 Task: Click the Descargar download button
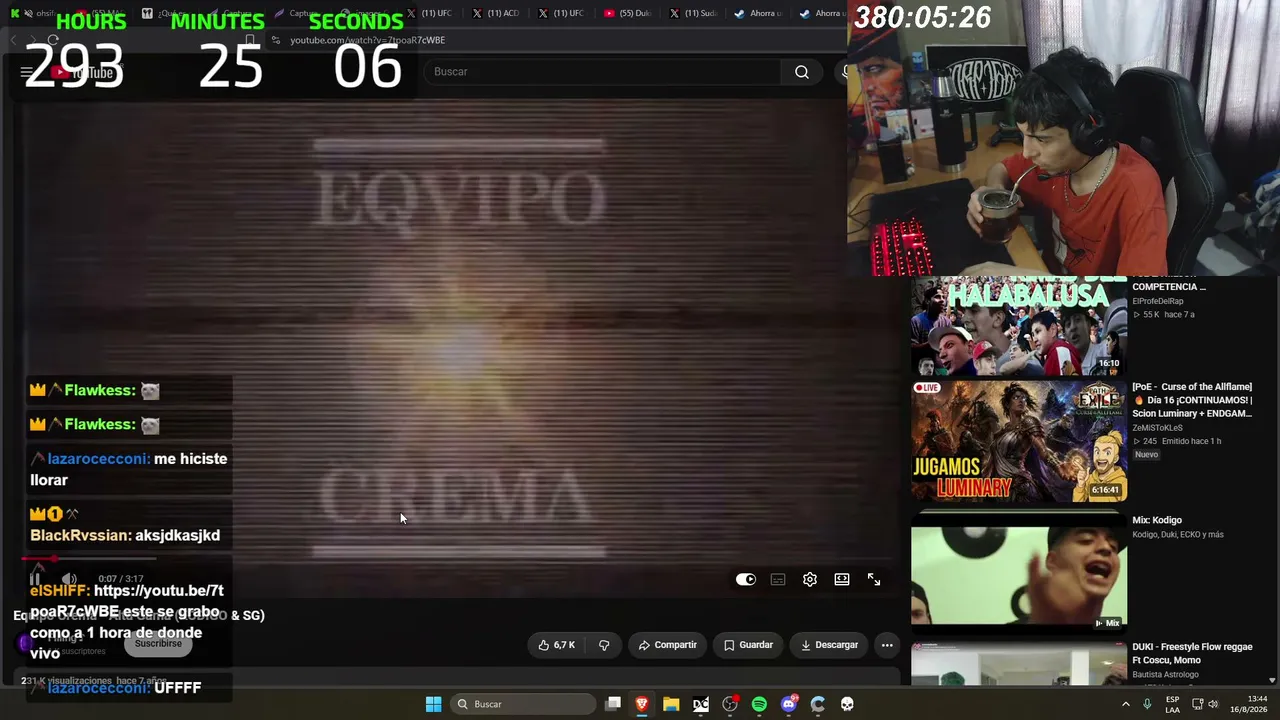pyautogui.click(x=829, y=645)
